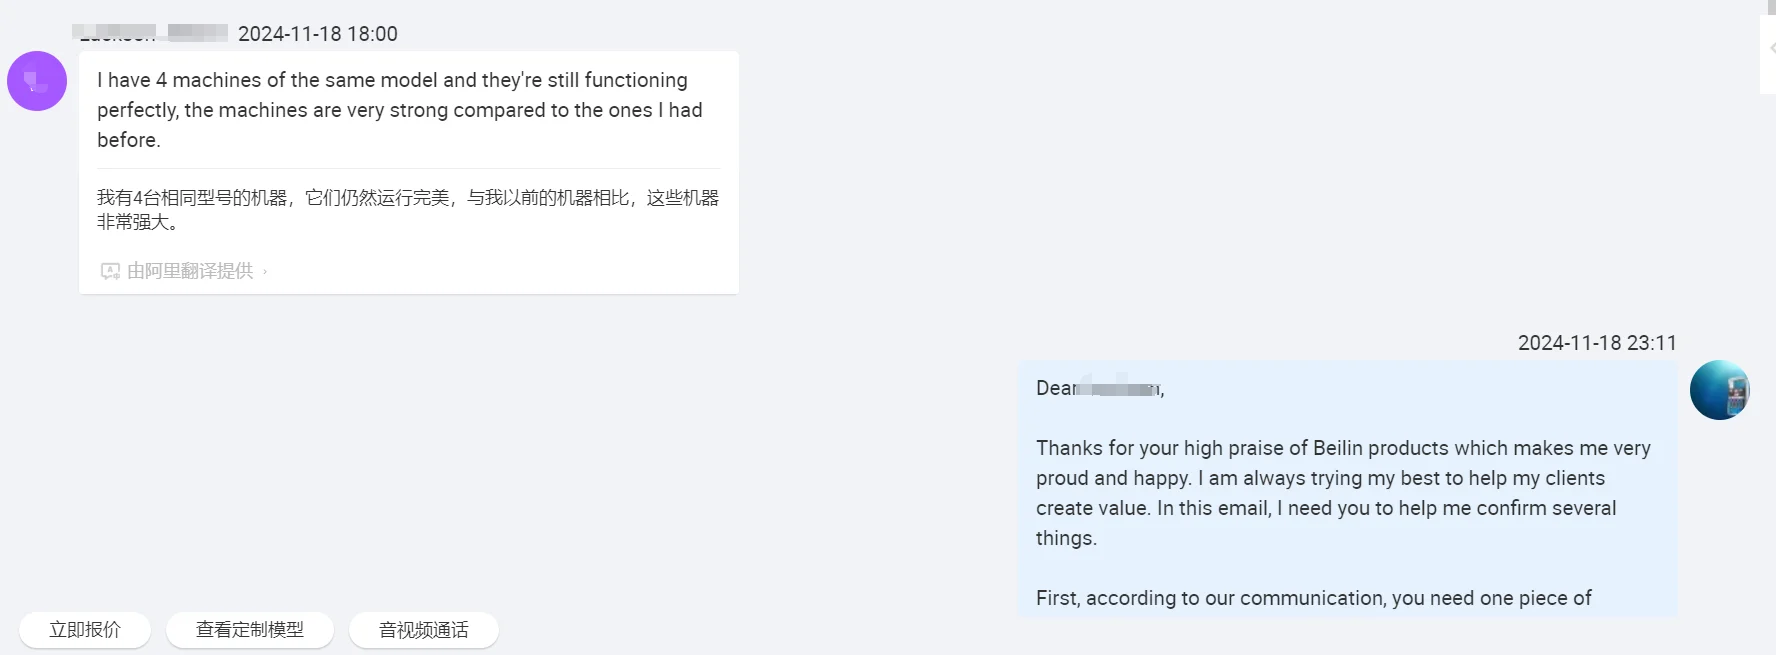The width and height of the screenshot is (1776, 655).
Task: Click the purple sender avatar
Action: click(x=37, y=81)
